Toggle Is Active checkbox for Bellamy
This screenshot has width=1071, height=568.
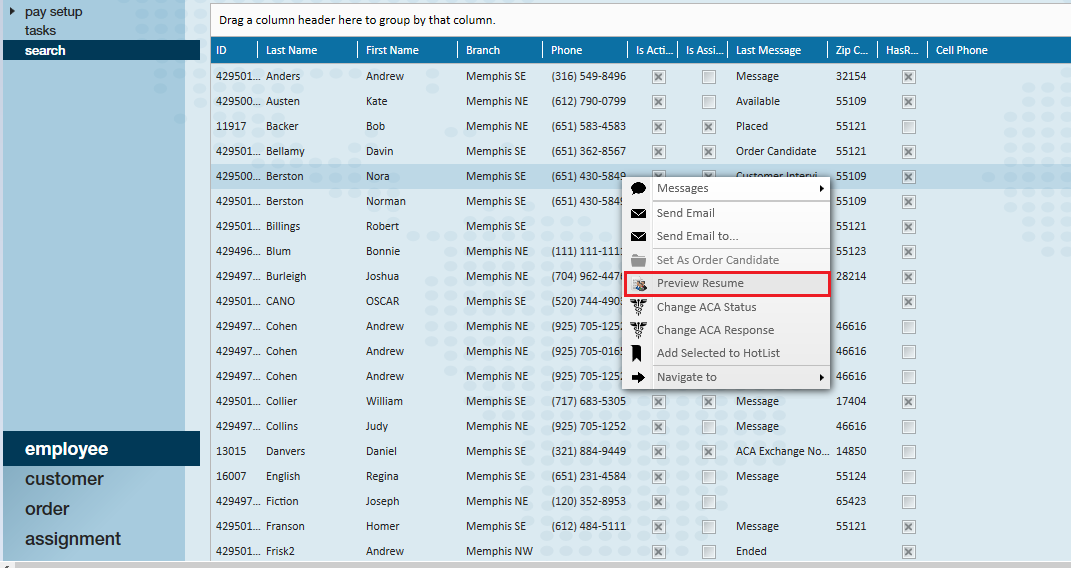[x=658, y=152]
